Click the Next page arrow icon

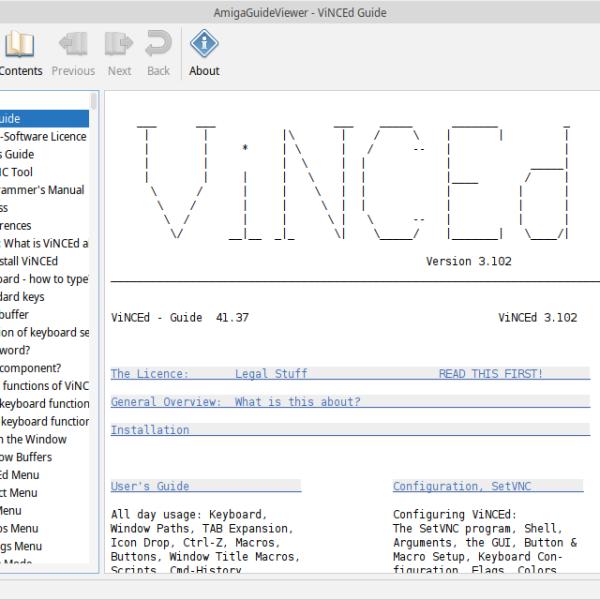[119, 44]
